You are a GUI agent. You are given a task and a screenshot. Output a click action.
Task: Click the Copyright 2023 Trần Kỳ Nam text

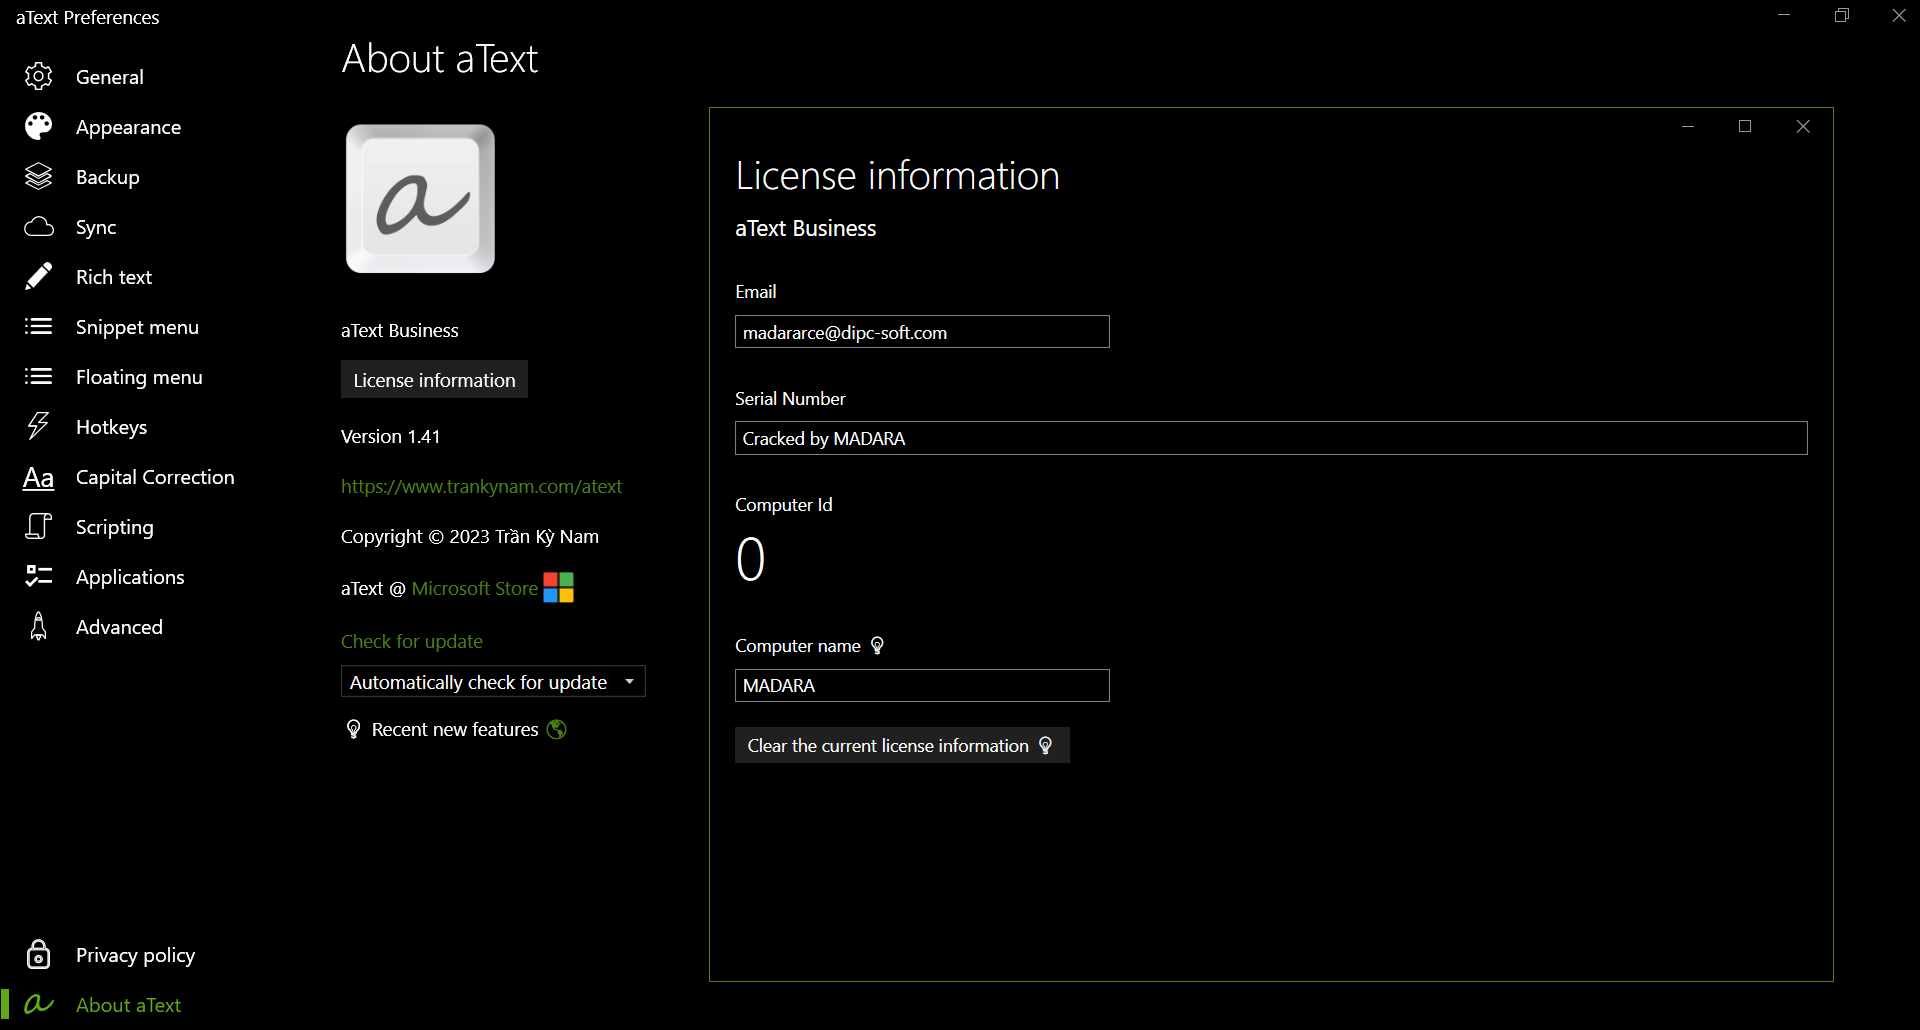pyautogui.click(x=470, y=536)
